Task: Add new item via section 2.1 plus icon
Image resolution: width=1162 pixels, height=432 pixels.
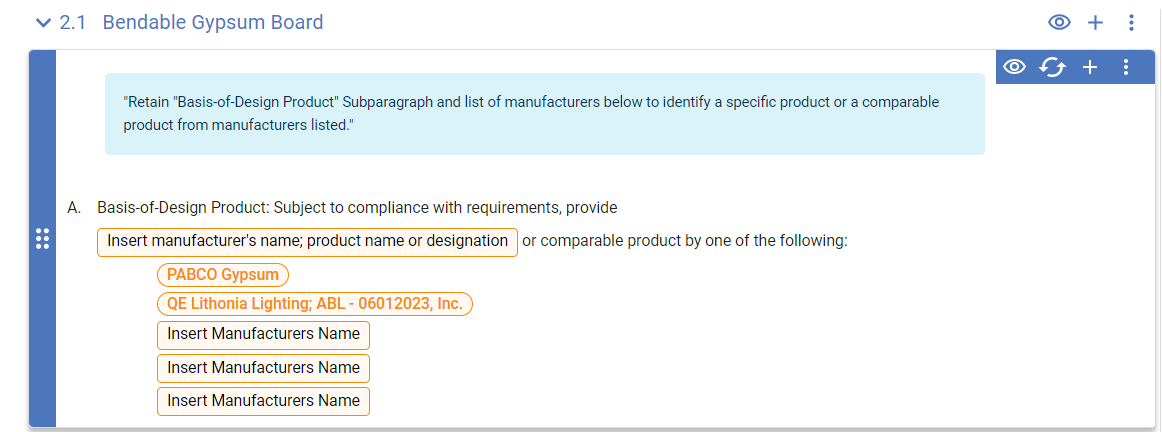Action: point(1095,22)
